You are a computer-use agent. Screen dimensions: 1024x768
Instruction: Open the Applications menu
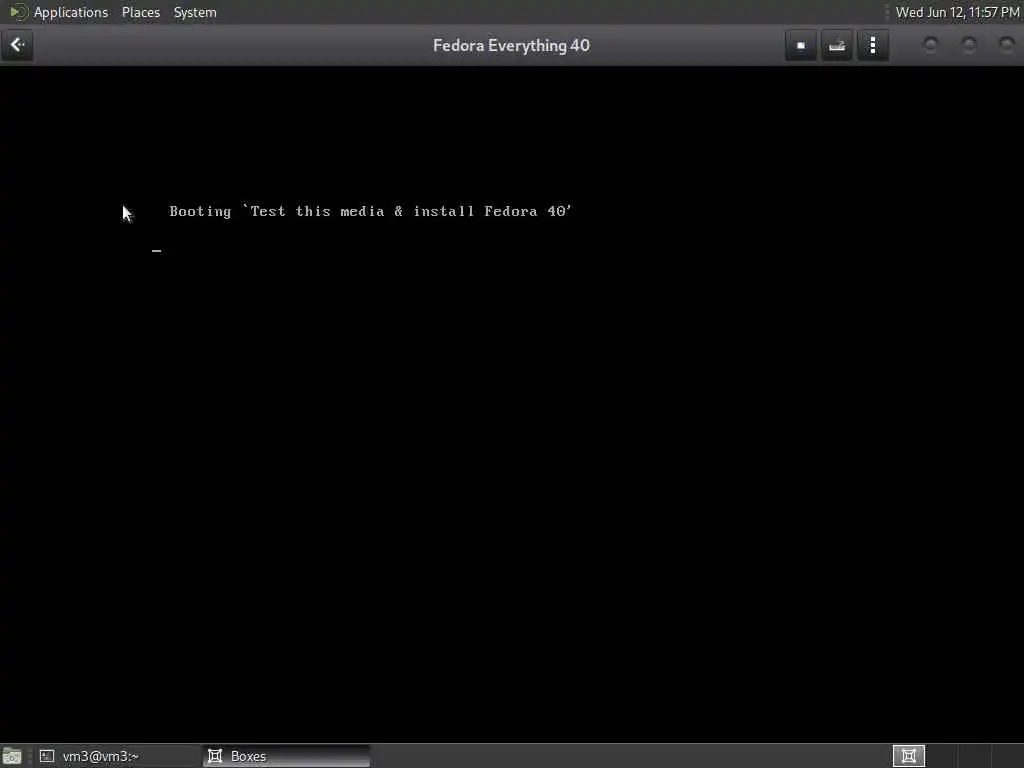tap(71, 12)
